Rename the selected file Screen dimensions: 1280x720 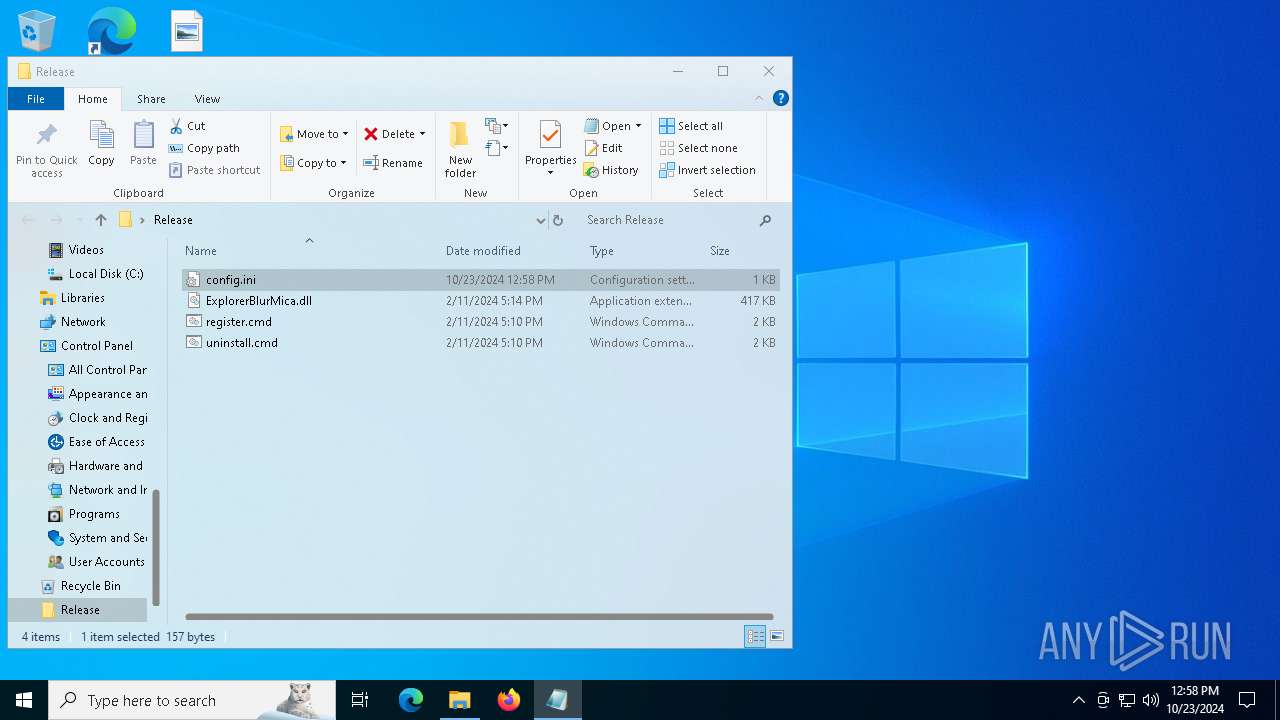point(393,163)
